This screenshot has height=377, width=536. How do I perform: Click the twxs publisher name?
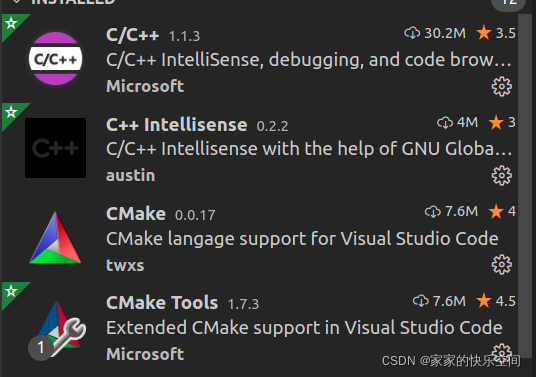coord(125,265)
